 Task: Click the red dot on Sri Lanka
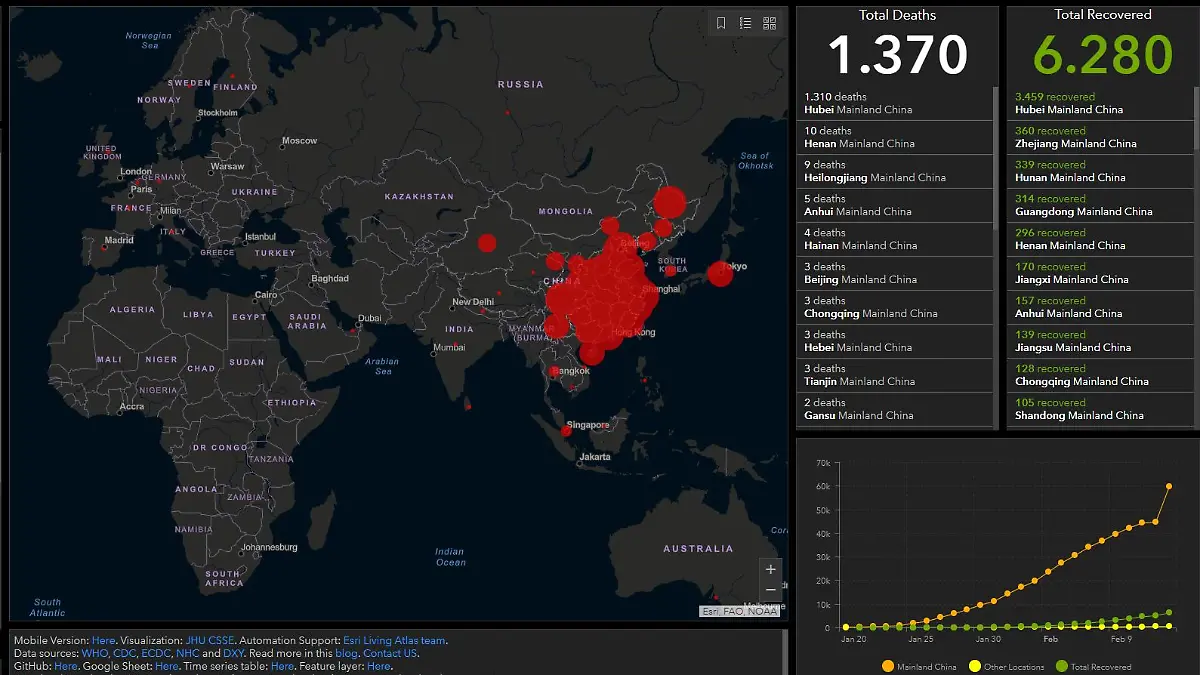(469, 406)
